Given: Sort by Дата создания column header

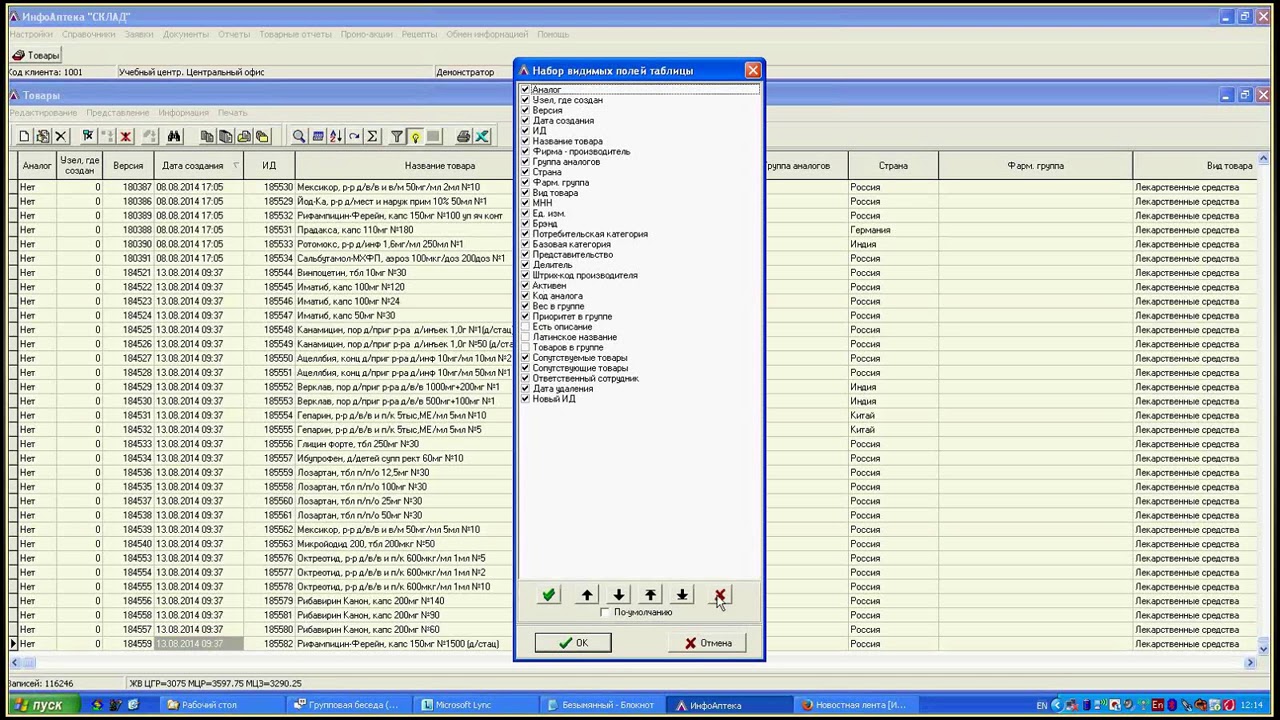Looking at the screenshot, I should tap(199, 165).
